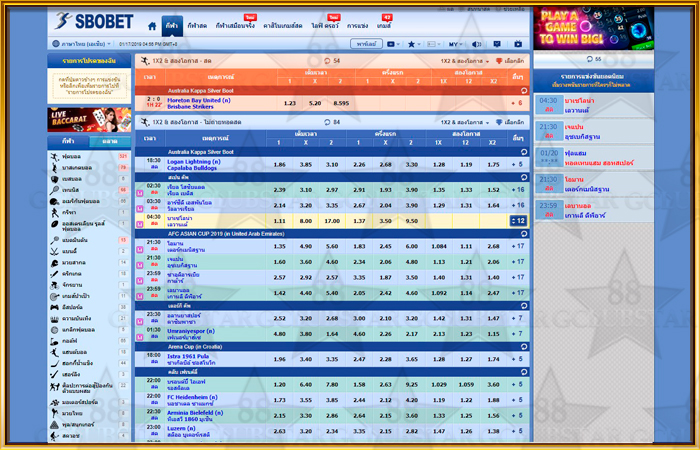Click refresh icon beside the 84 counter

(x=324, y=122)
